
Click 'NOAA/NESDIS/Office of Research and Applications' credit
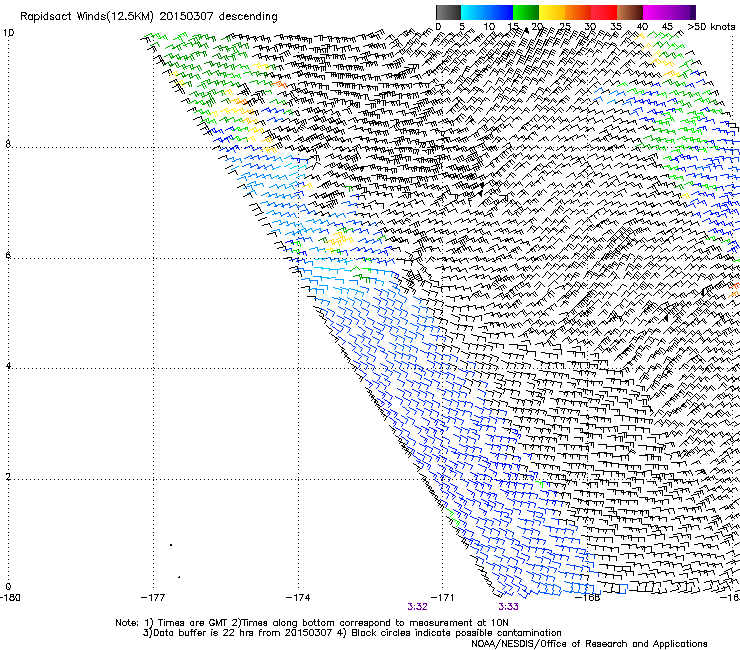tap(589, 644)
